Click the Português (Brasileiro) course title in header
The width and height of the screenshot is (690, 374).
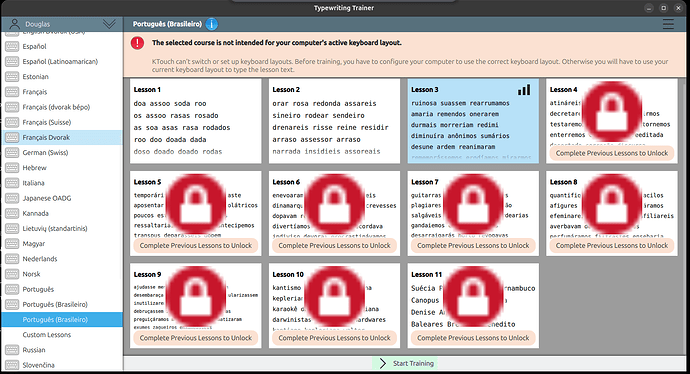pos(167,24)
